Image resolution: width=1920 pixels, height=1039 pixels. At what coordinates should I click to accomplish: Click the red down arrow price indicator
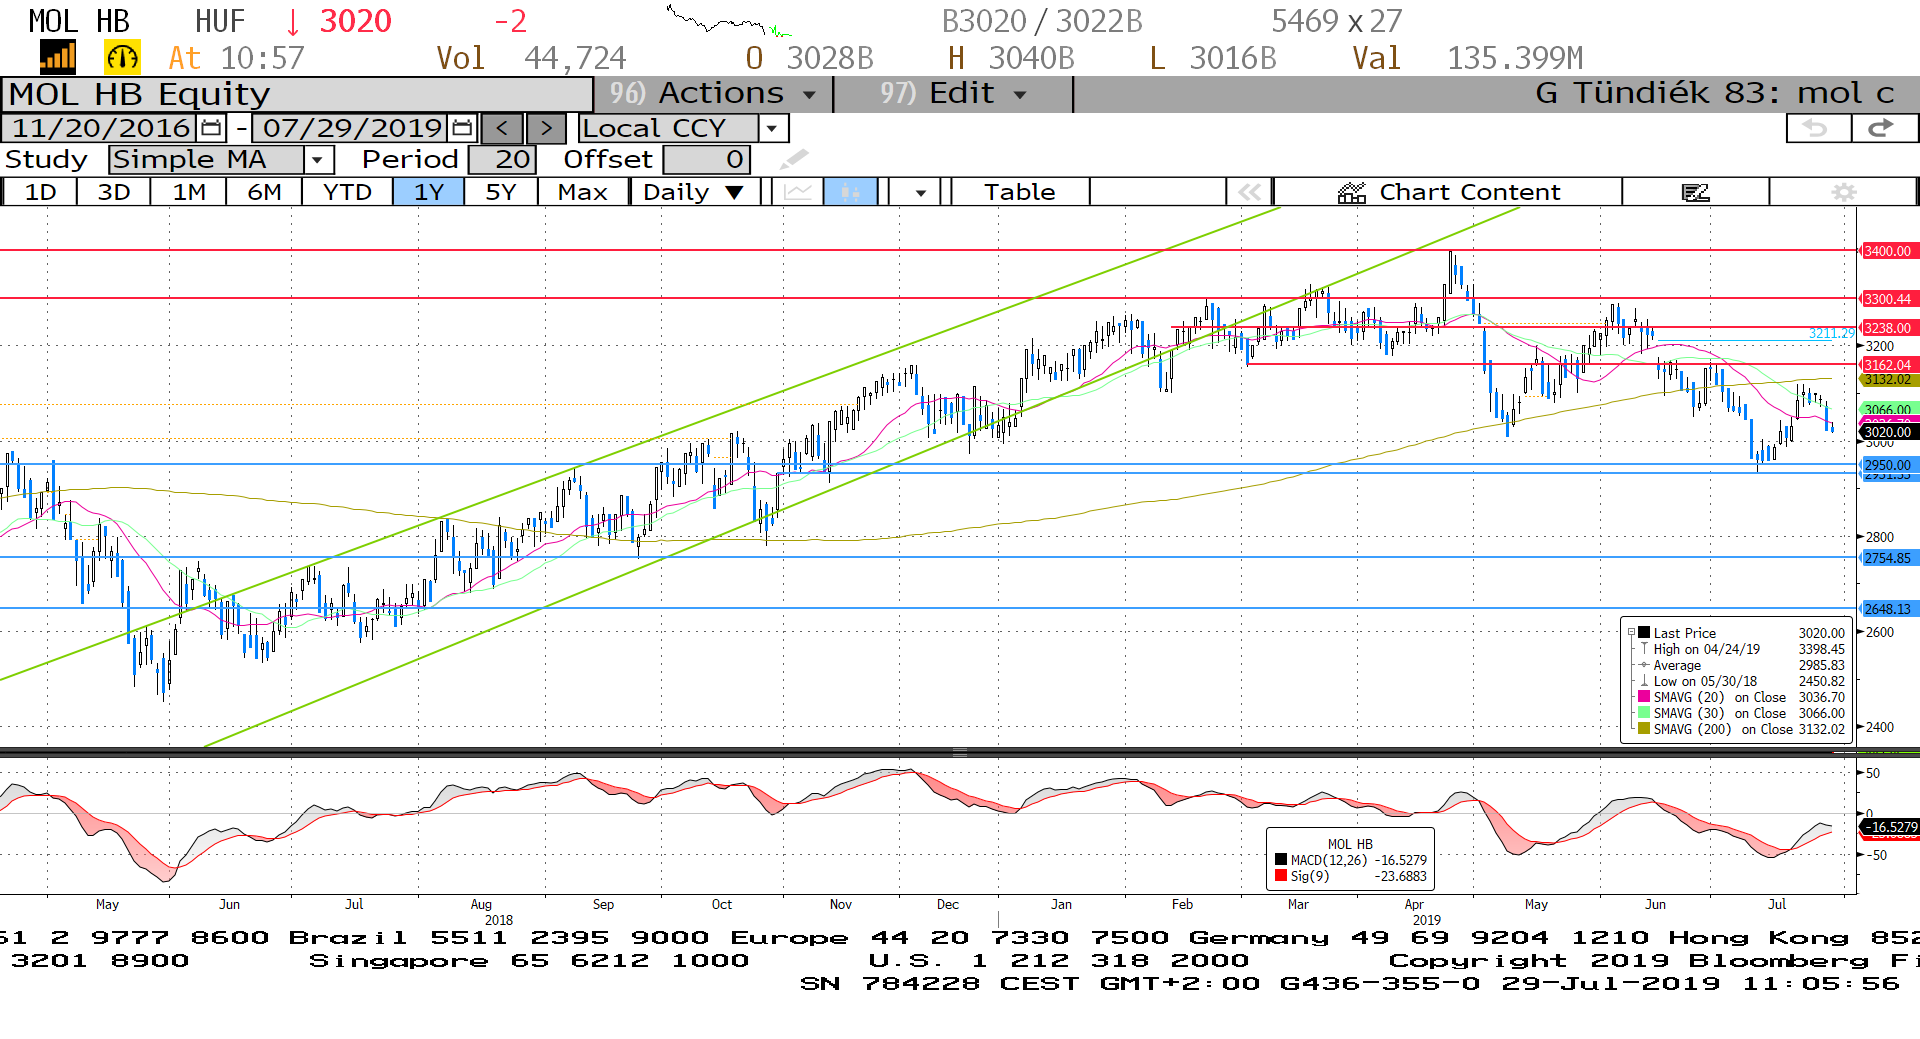tap(293, 22)
